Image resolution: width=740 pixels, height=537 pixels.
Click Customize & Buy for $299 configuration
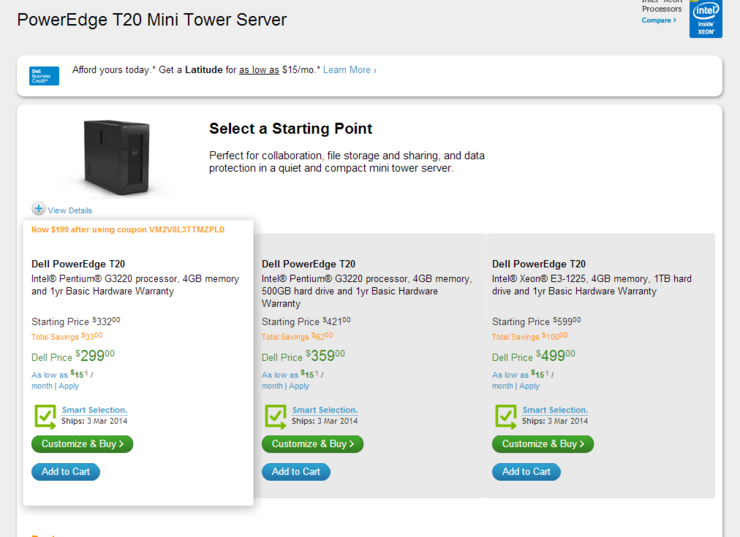click(82, 444)
